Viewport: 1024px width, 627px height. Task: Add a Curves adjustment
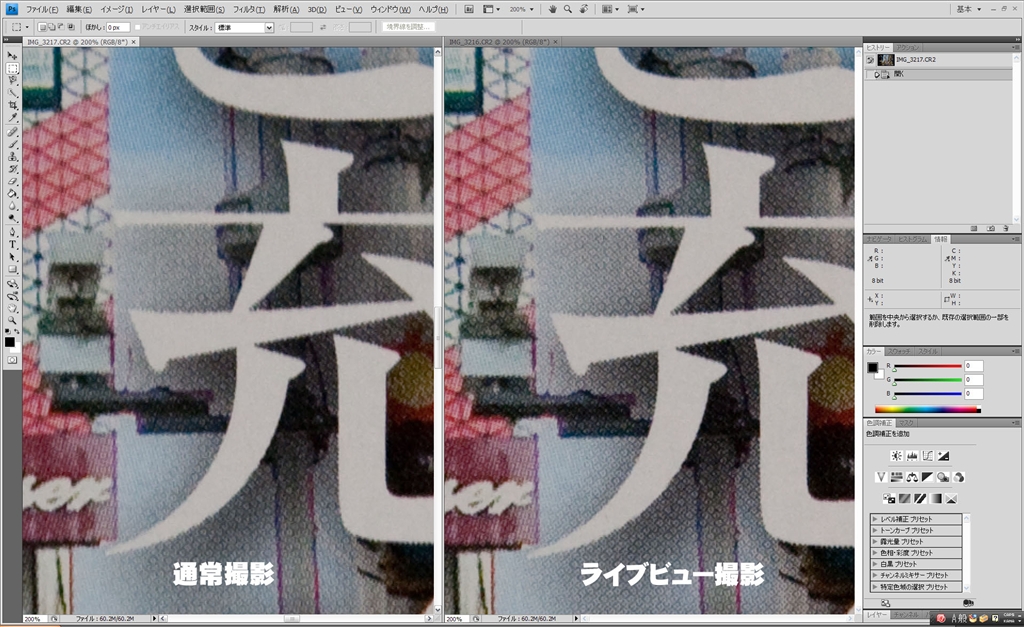click(x=927, y=456)
